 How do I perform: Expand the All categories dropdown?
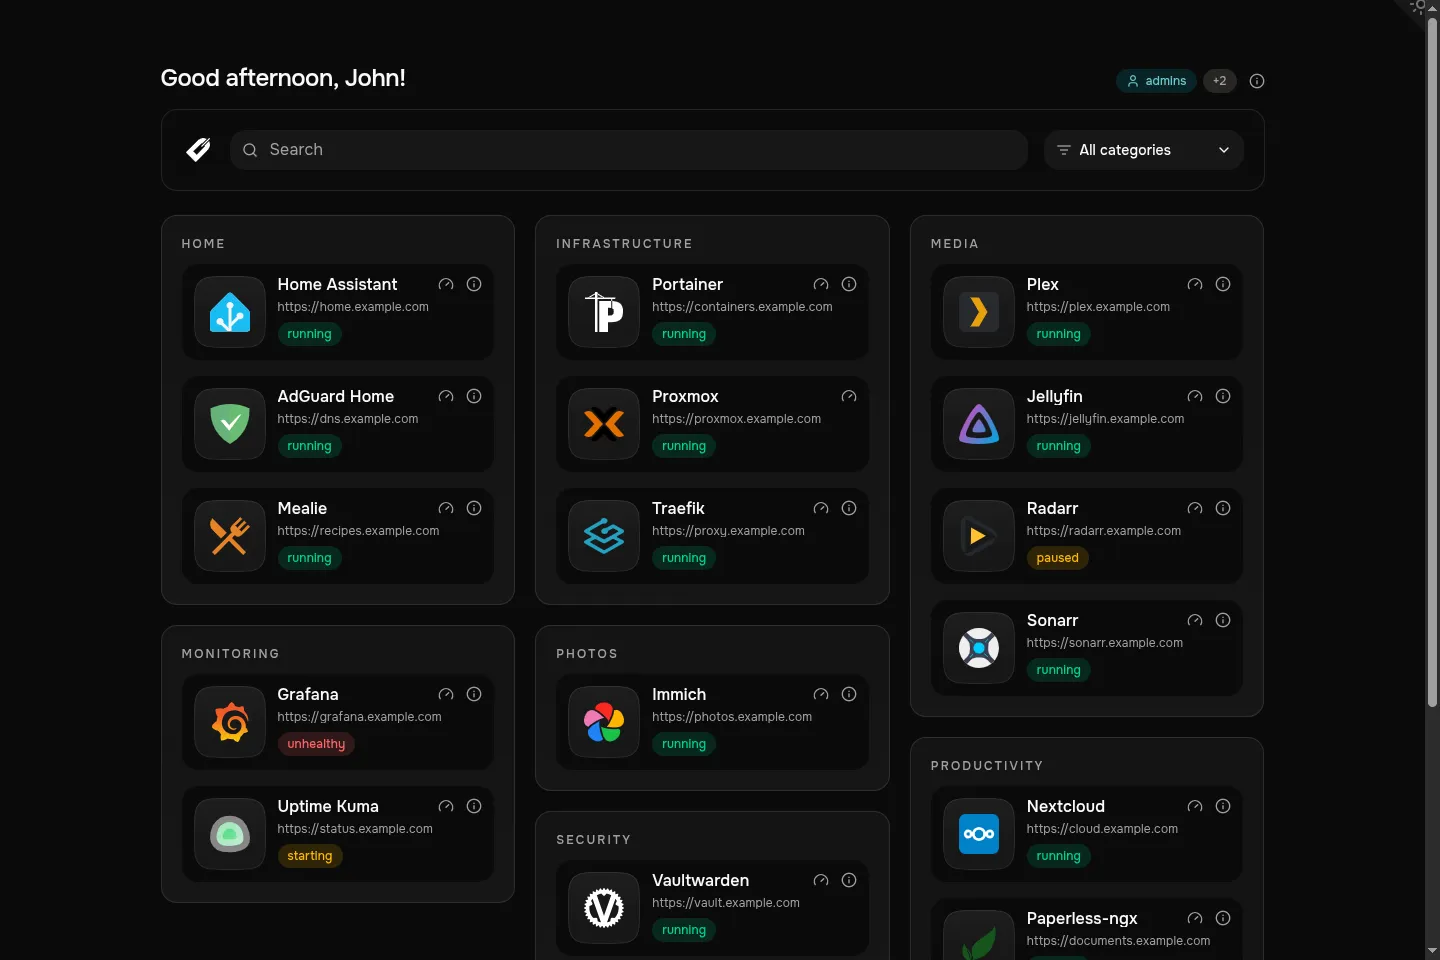coord(1144,150)
